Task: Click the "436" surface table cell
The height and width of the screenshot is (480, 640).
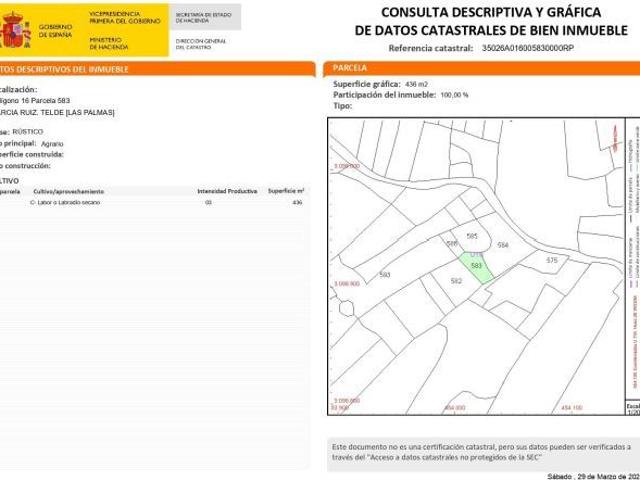Action: (x=297, y=202)
